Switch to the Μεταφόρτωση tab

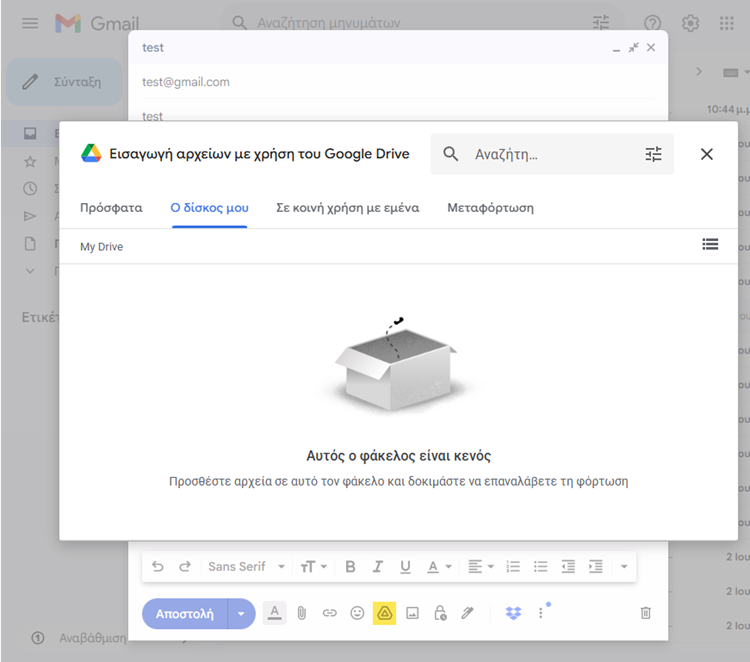pos(490,208)
